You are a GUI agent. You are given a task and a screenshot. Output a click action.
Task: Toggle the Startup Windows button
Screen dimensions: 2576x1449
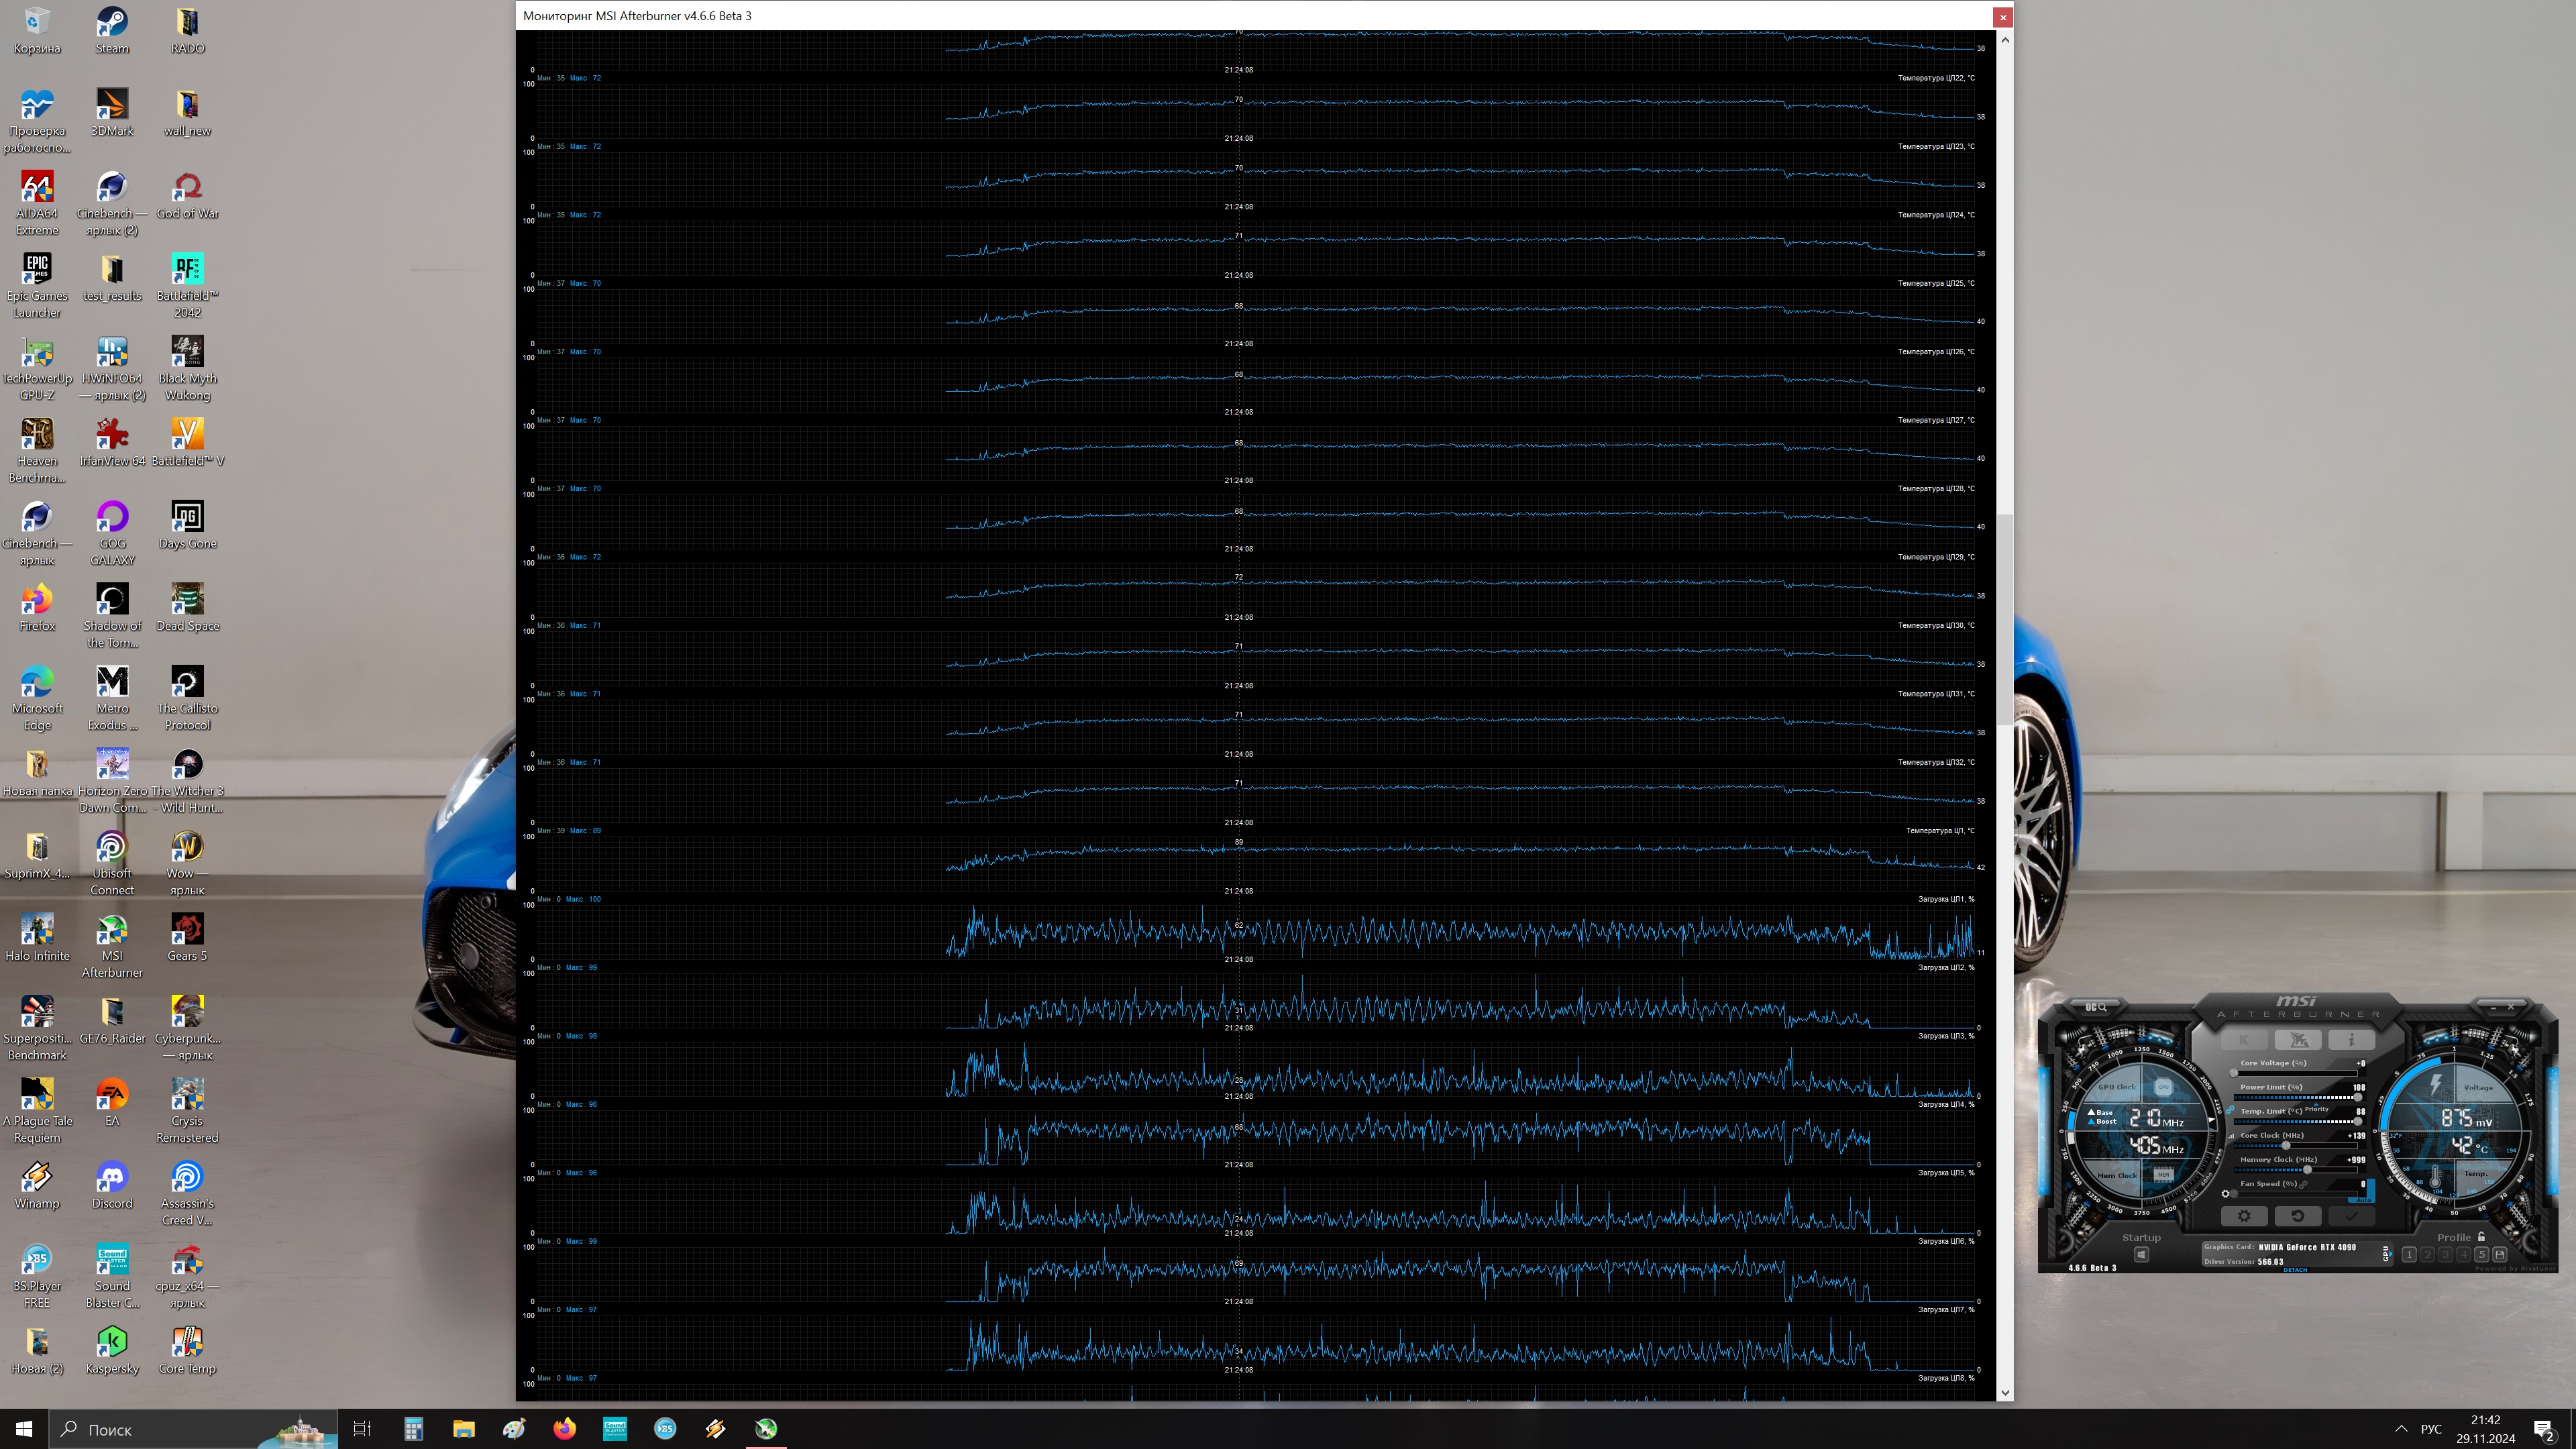[x=2142, y=1254]
